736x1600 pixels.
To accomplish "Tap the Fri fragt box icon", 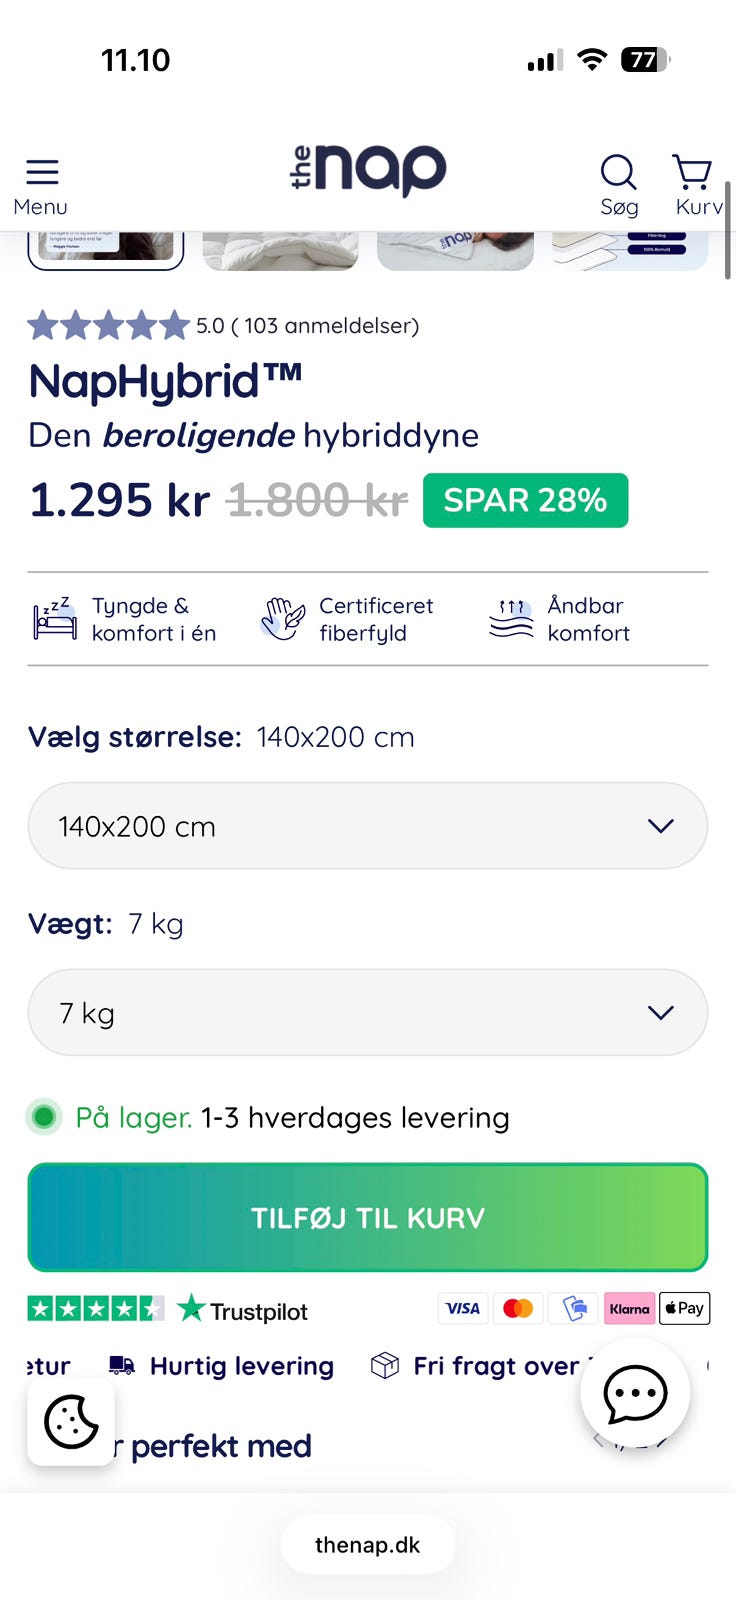I will (x=385, y=1366).
